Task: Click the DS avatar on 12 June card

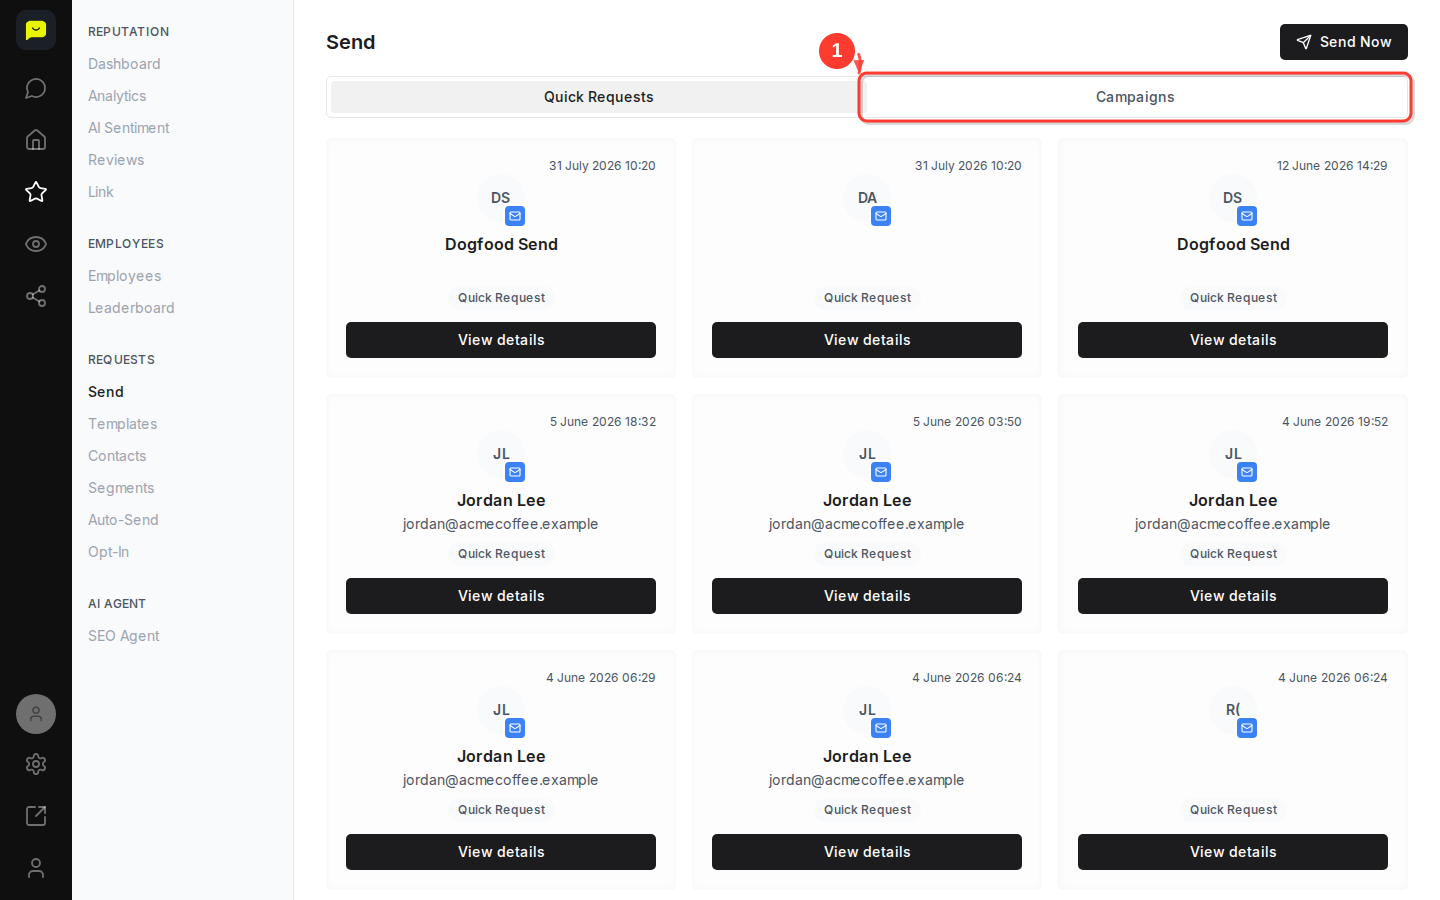Action: (1233, 198)
